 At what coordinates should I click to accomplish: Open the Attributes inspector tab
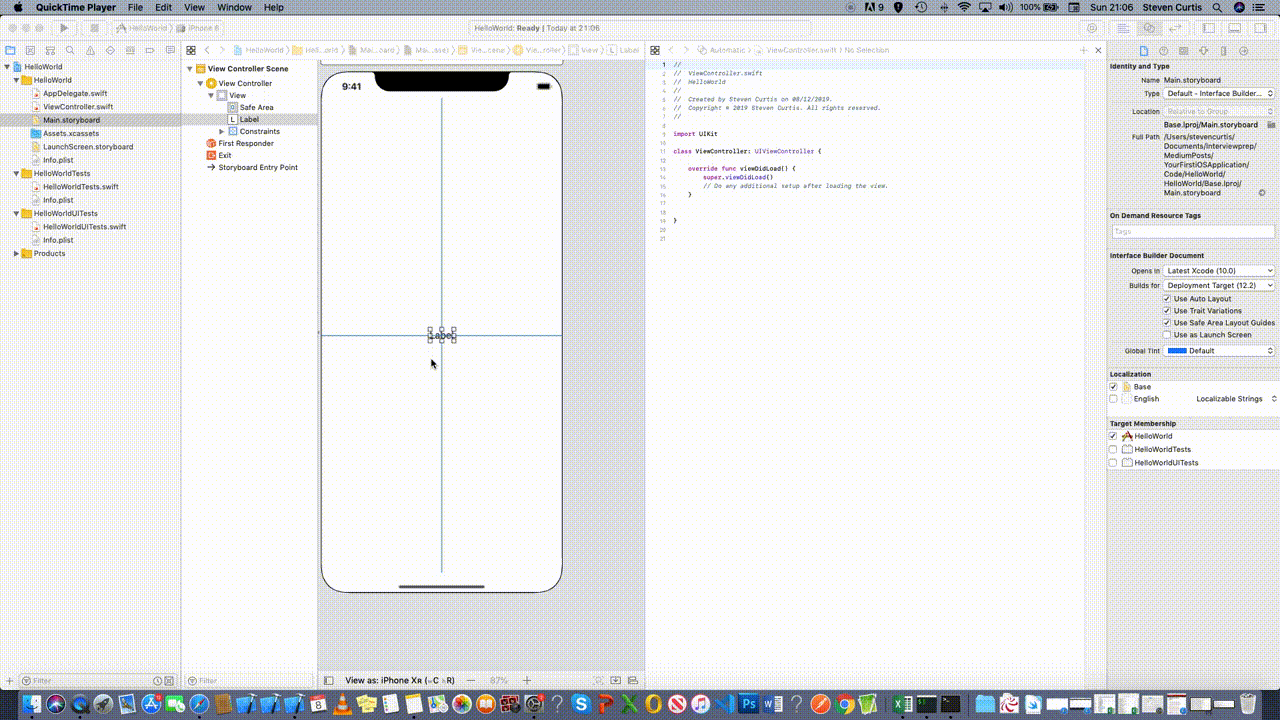(x=1204, y=51)
